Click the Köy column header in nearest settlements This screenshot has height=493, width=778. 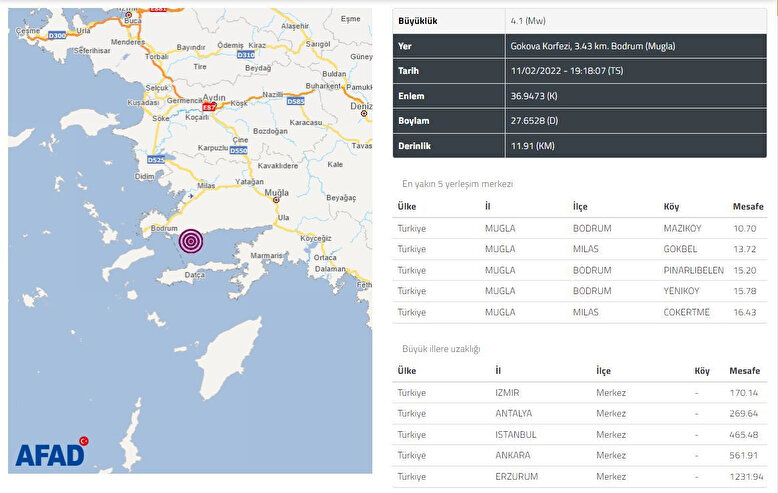[670, 207]
